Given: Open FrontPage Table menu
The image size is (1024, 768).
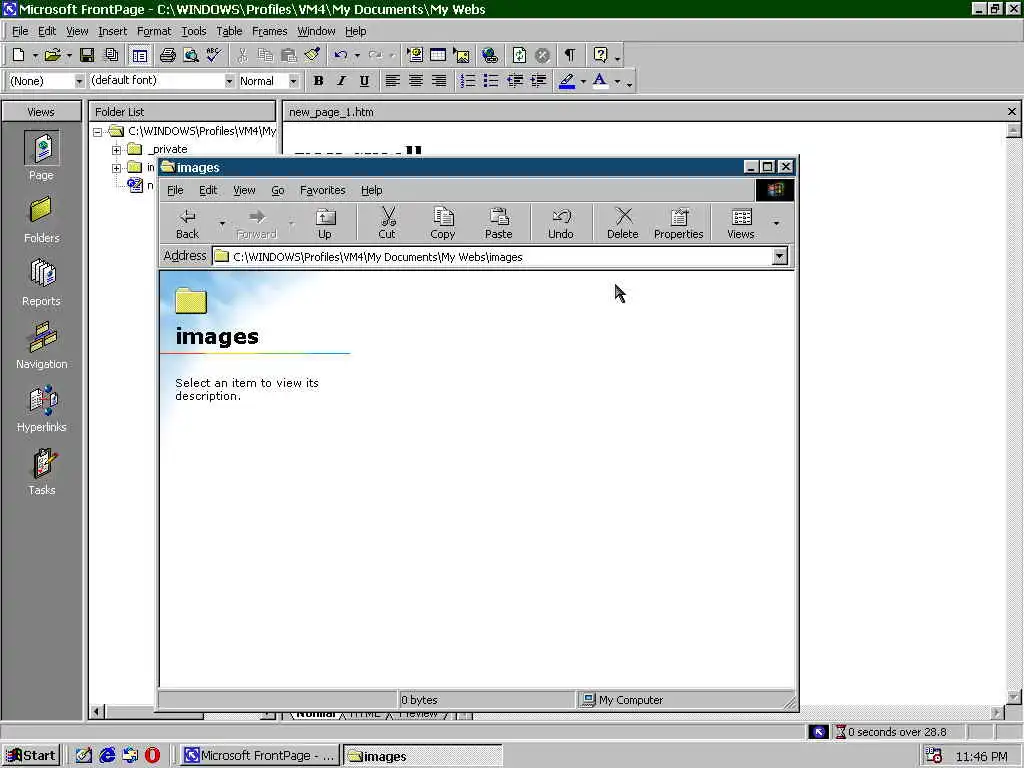Looking at the screenshot, I should (x=229, y=31).
